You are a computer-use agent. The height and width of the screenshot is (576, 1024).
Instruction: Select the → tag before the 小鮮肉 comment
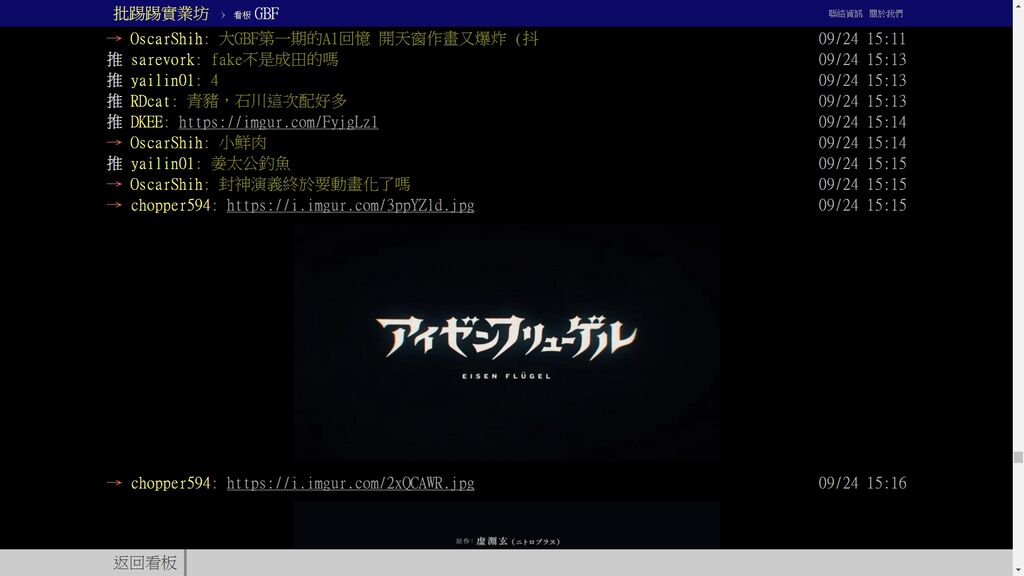click(114, 143)
